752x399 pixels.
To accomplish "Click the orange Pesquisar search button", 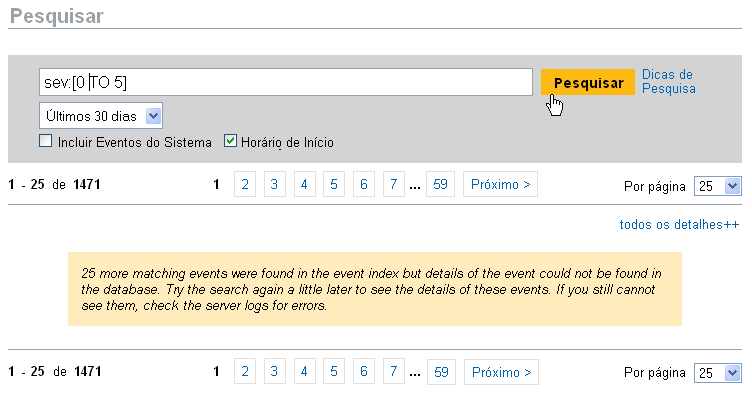I will tap(588, 82).
